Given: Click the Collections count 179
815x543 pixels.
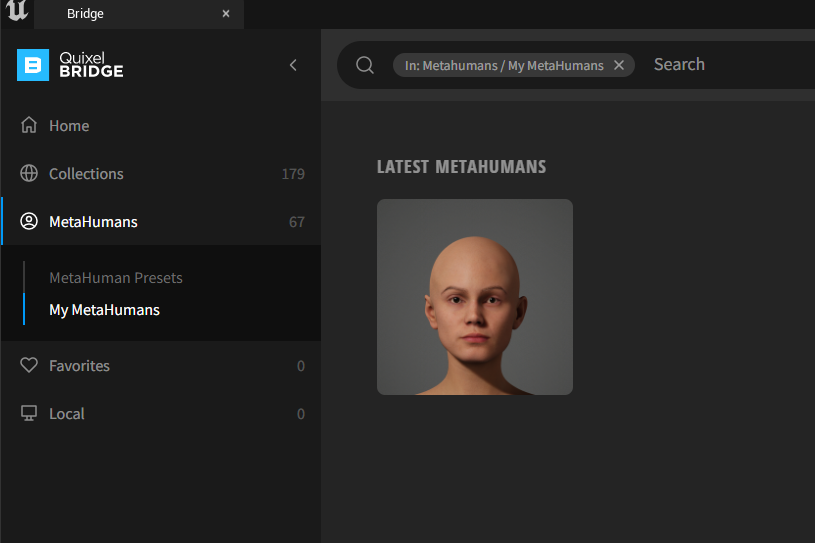Looking at the screenshot, I should point(293,174).
